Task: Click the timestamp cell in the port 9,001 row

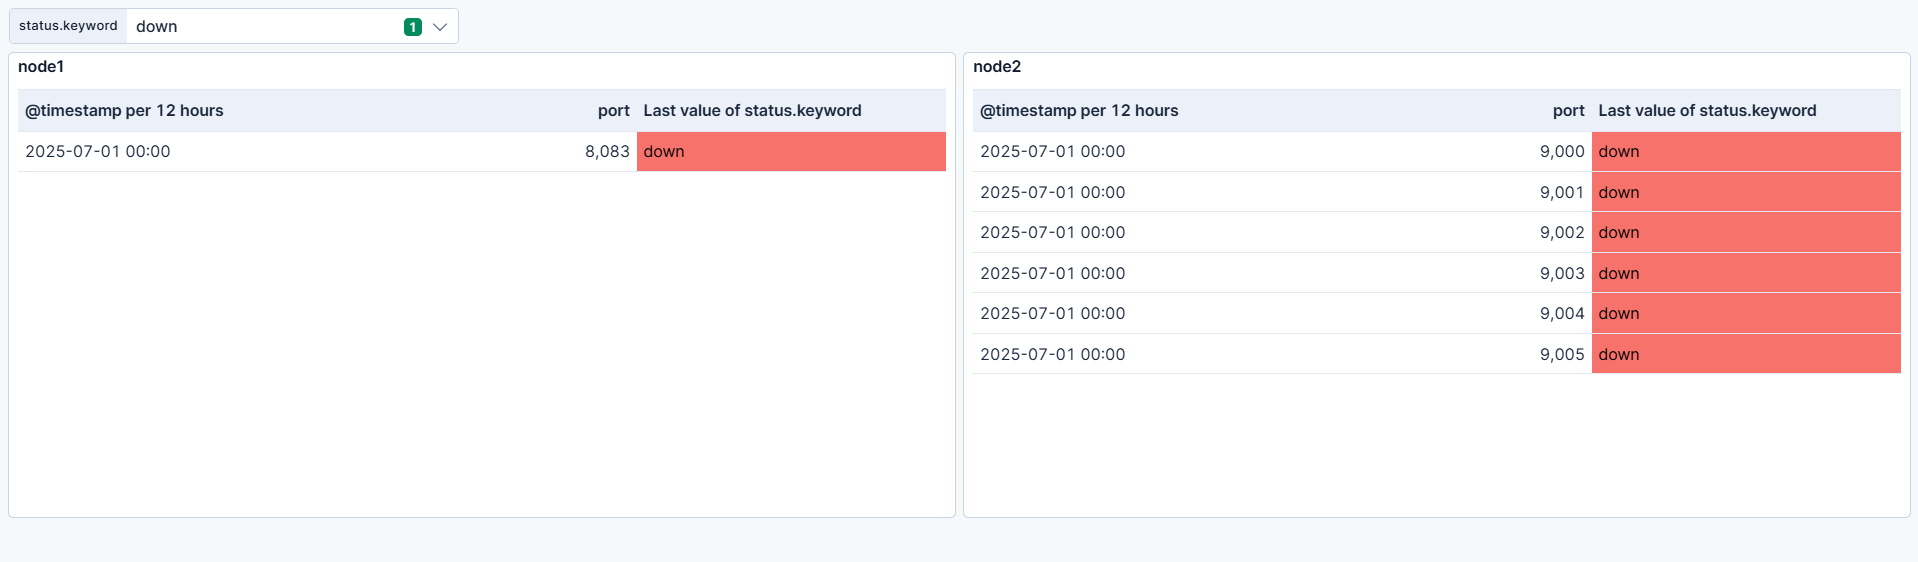Action: 1052,193
